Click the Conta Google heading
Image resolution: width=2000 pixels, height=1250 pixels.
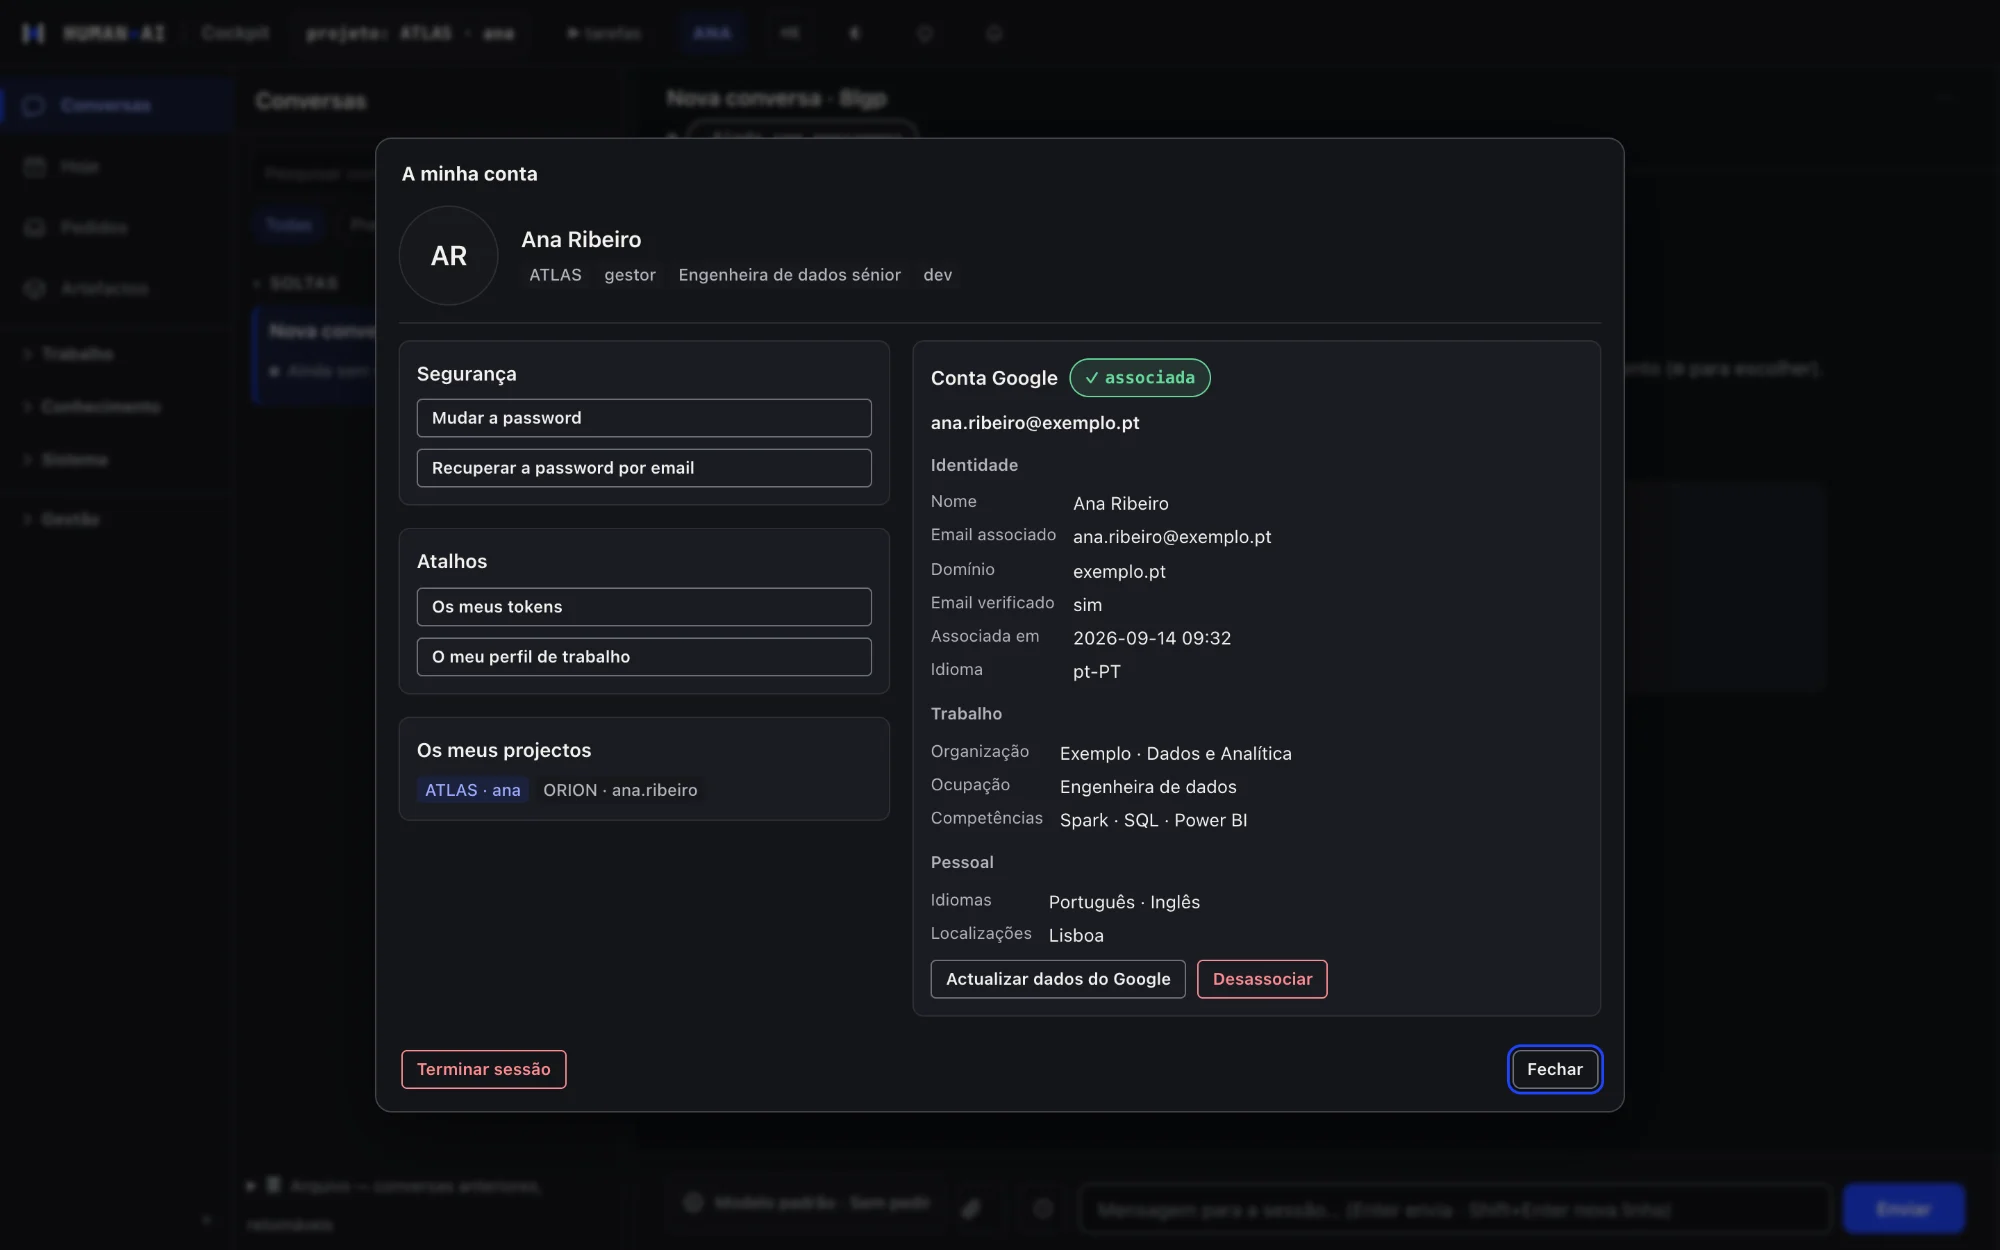994,378
